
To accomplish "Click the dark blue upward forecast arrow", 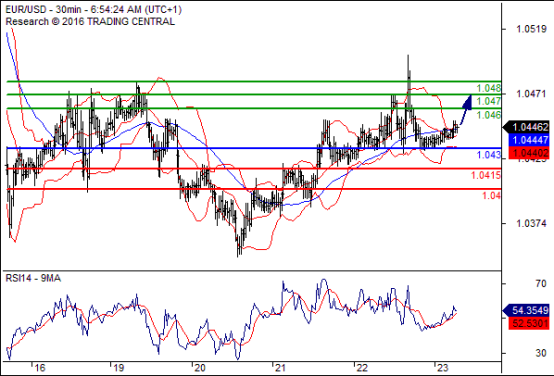I will tap(466, 109).
